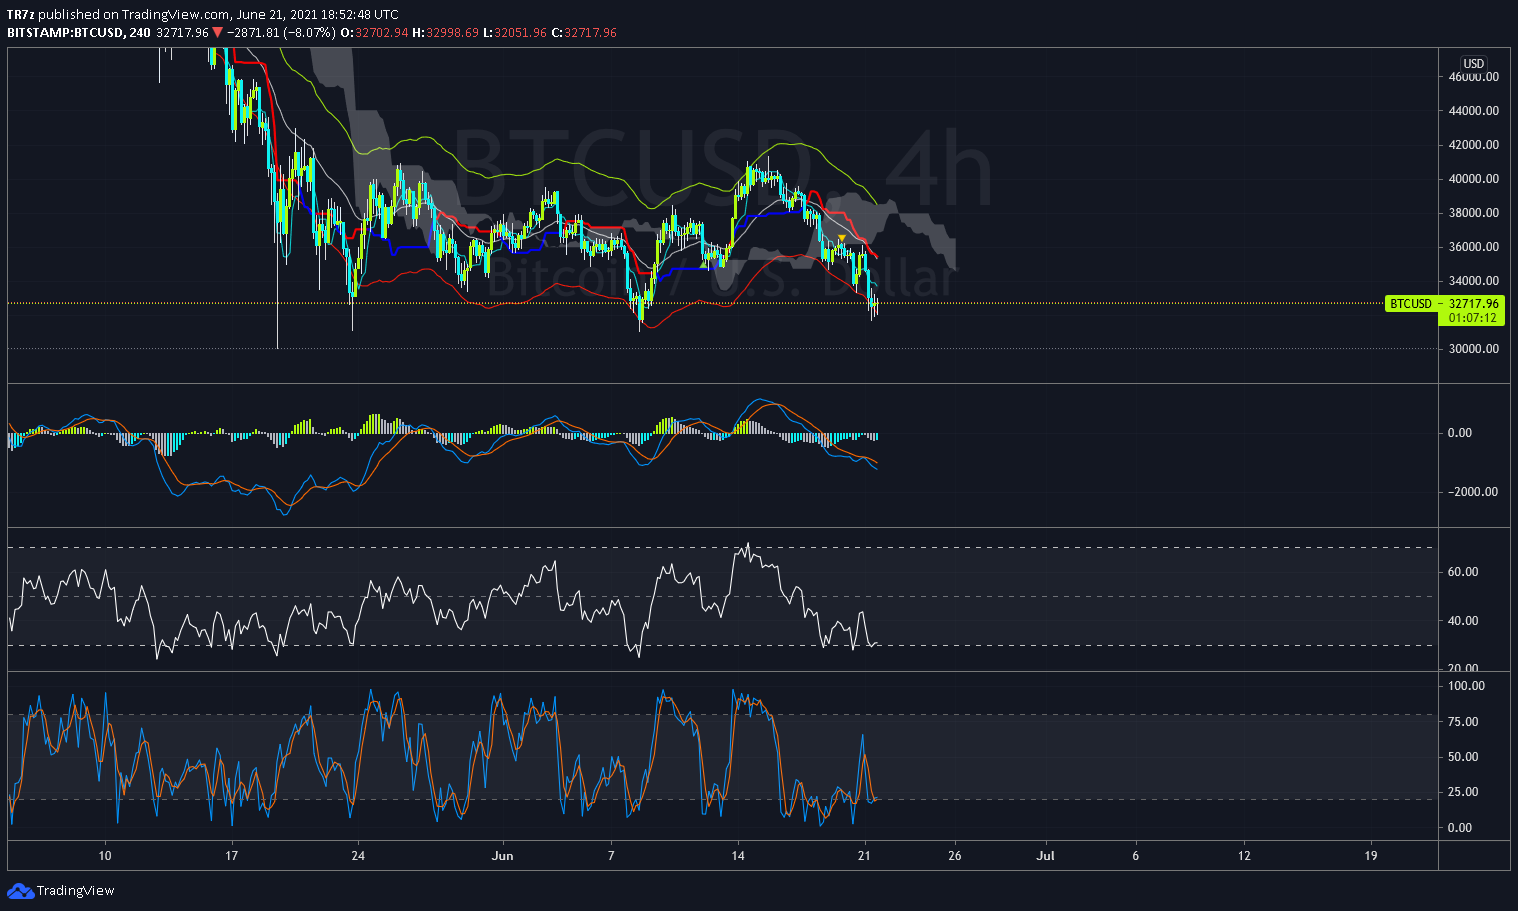1518x911 pixels.
Task: Click the 40000.00 price axis label
Action: [x=1473, y=179]
